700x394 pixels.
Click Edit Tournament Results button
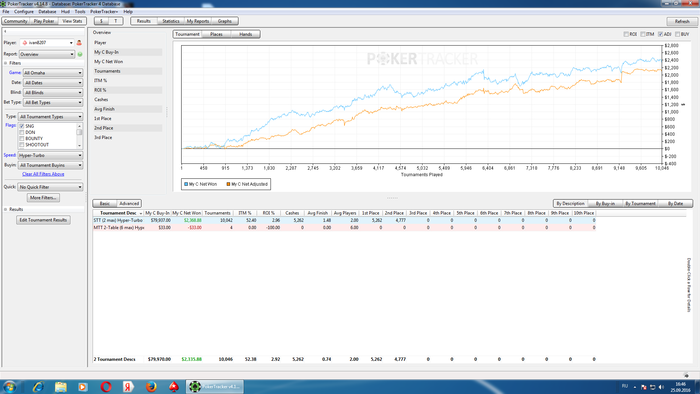click(x=43, y=220)
